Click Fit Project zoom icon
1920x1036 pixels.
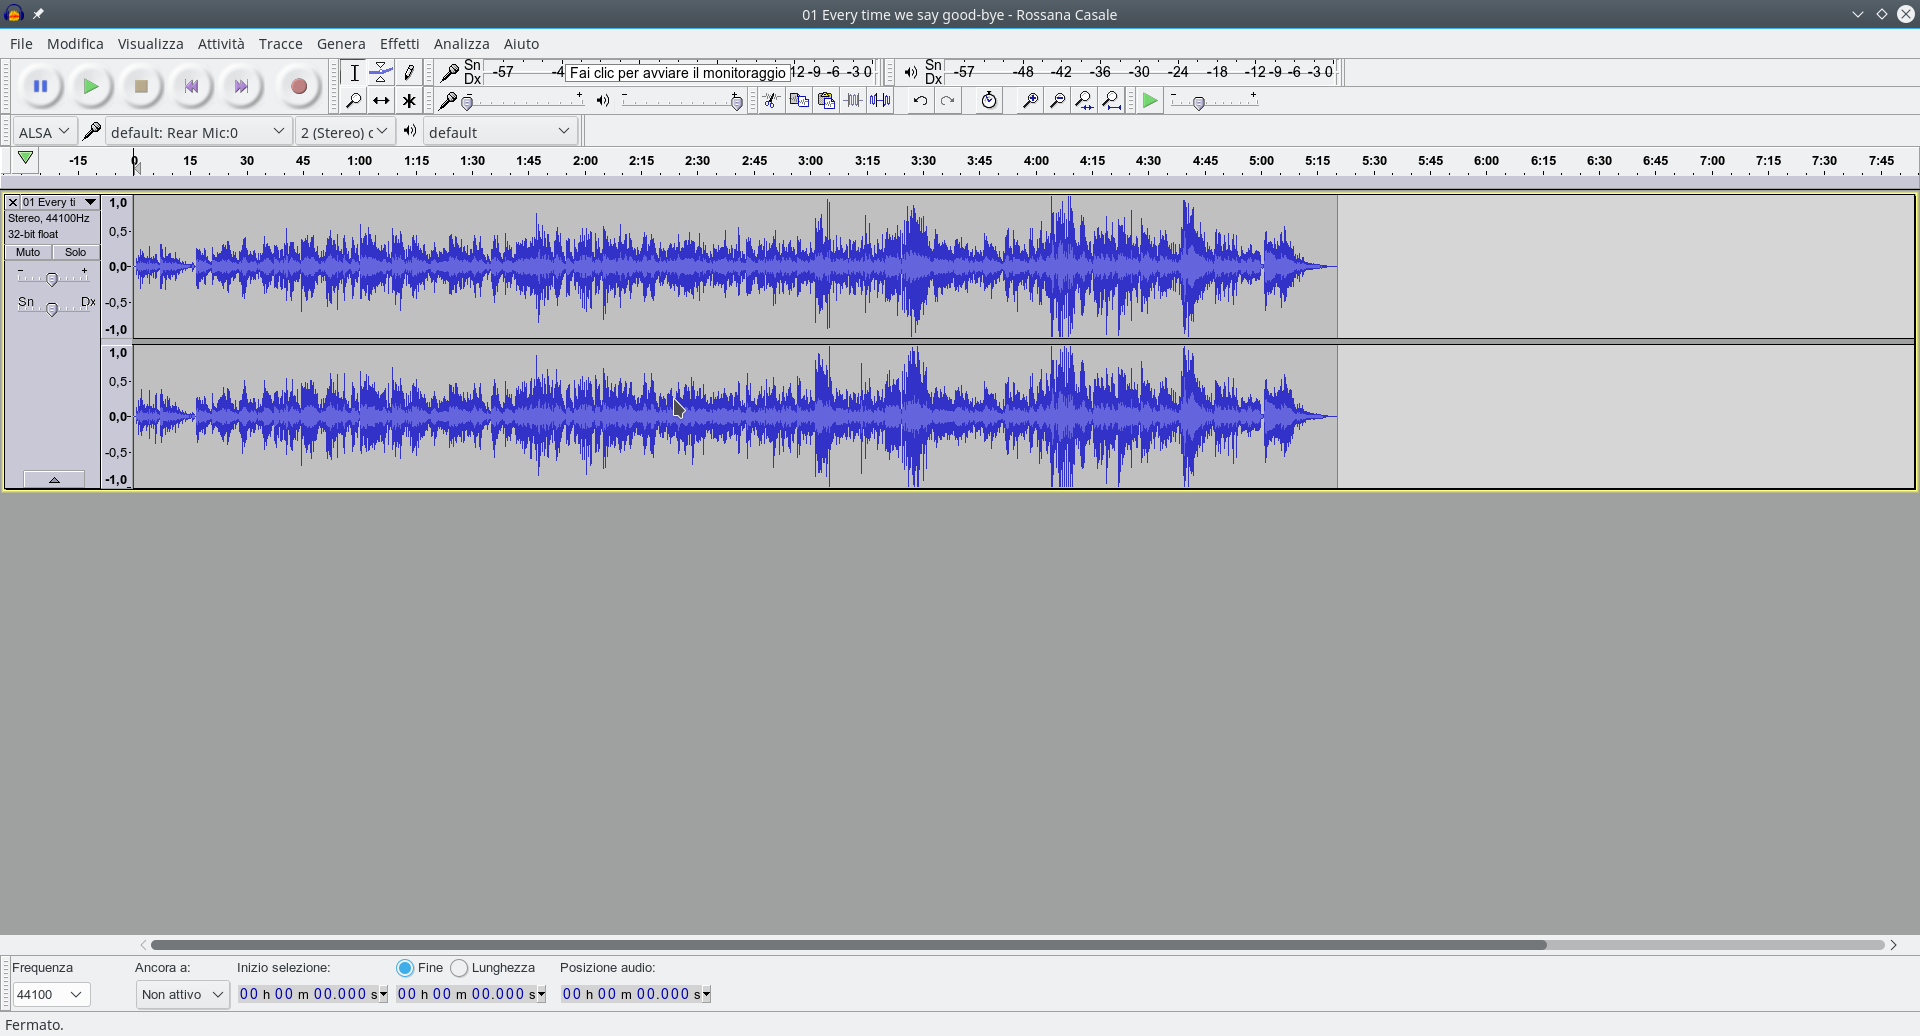tap(1111, 100)
